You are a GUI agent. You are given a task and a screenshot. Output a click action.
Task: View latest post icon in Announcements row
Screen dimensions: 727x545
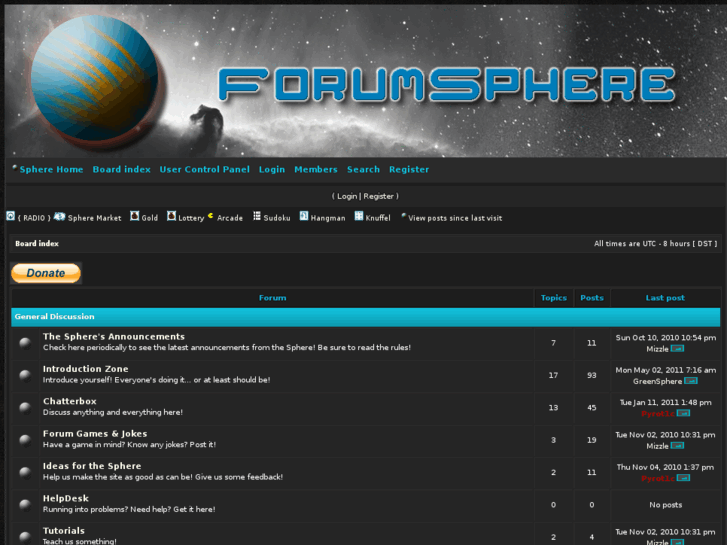(677, 349)
